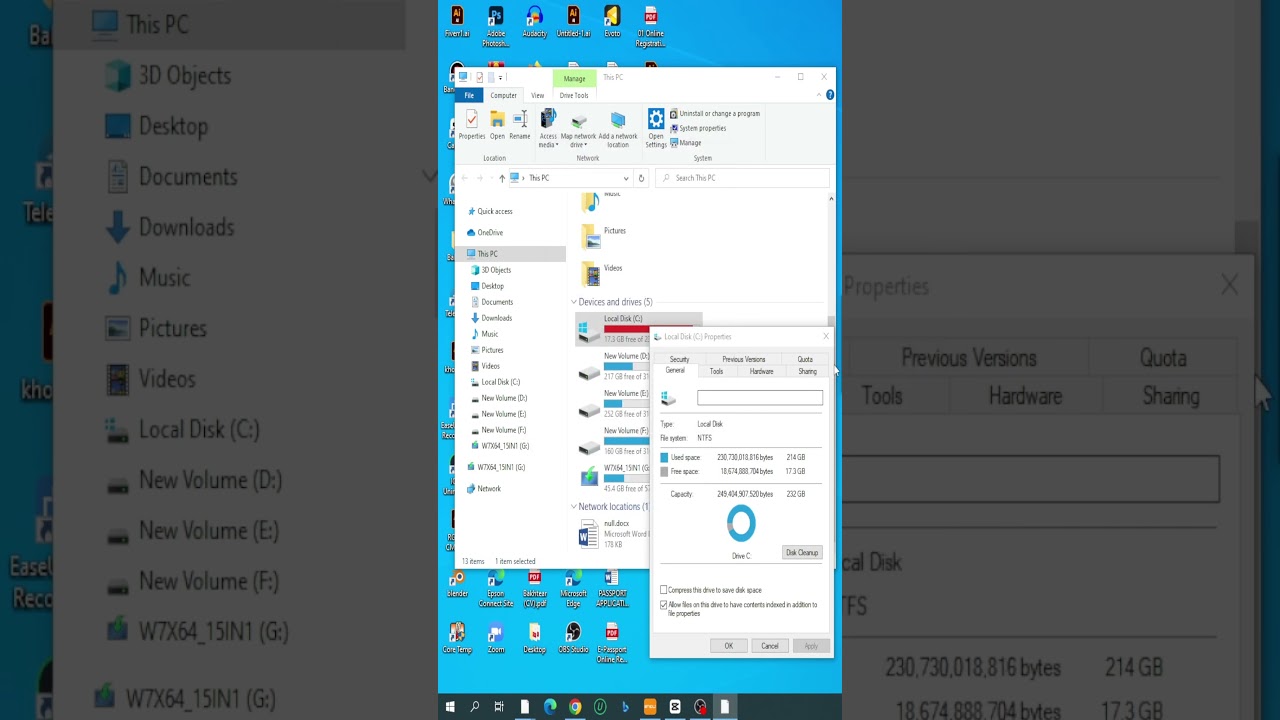Collapse the ribbon with the chevron
1280x720 pixels.
click(x=818, y=95)
